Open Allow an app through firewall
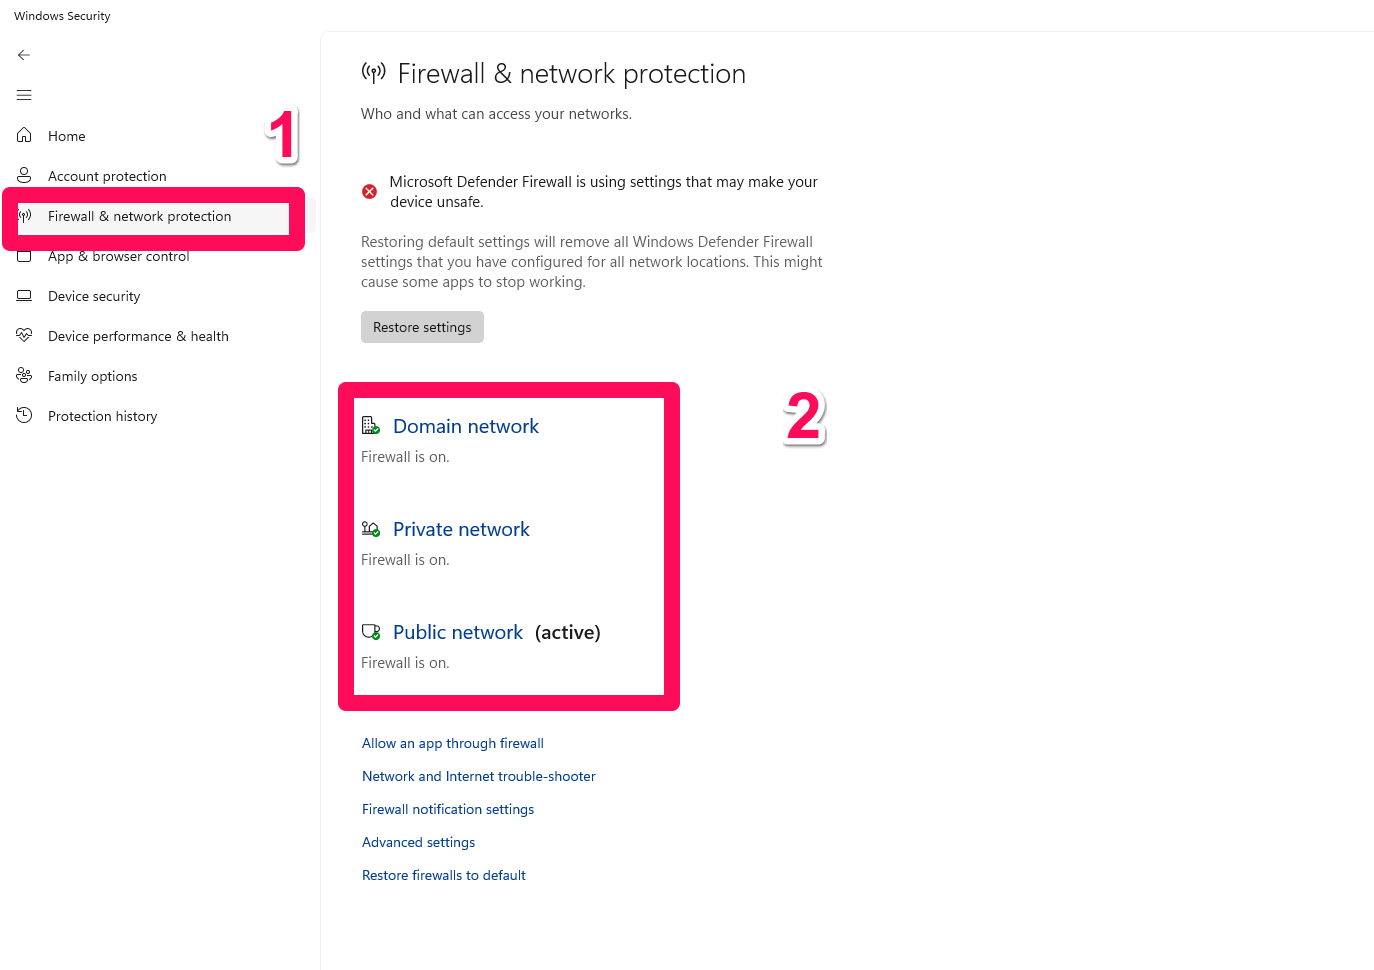This screenshot has height=970, width=1374. click(x=452, y=743)
